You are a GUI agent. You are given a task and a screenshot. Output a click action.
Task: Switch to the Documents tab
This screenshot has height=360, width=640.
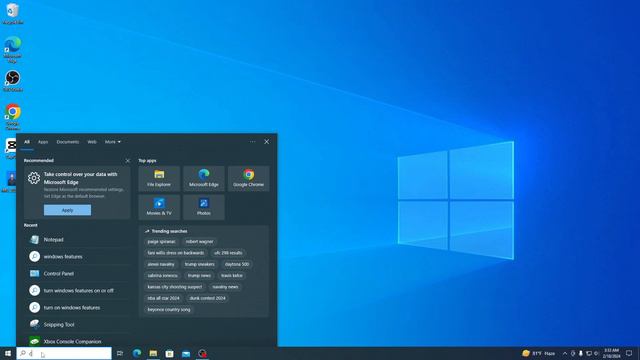(68, 142)
